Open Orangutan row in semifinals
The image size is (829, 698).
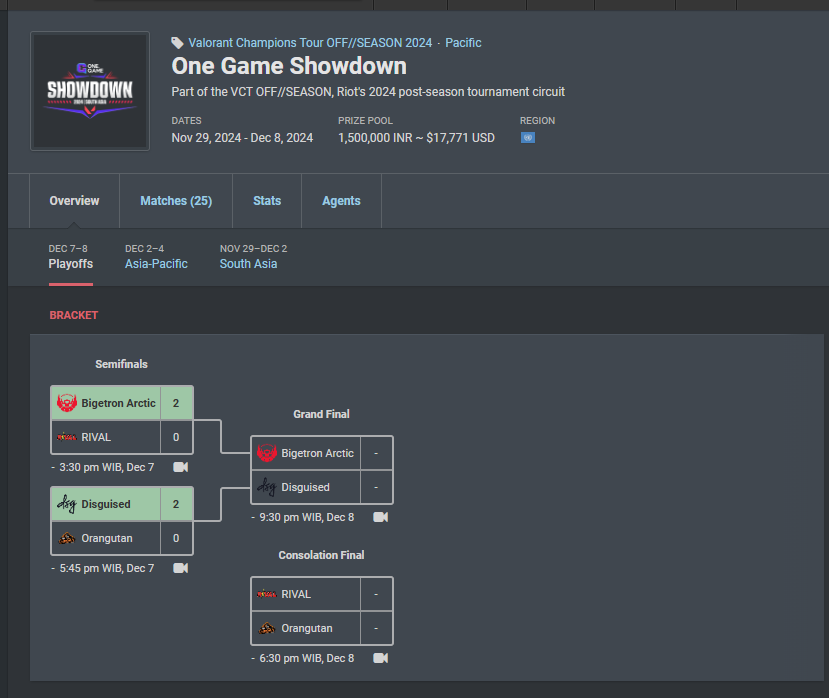[x=122, y=538]
